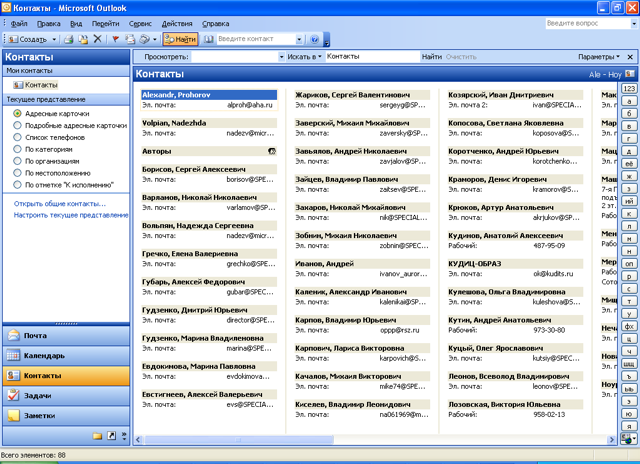Click the folder list icon at pane bottom

[x=97, y=436]
